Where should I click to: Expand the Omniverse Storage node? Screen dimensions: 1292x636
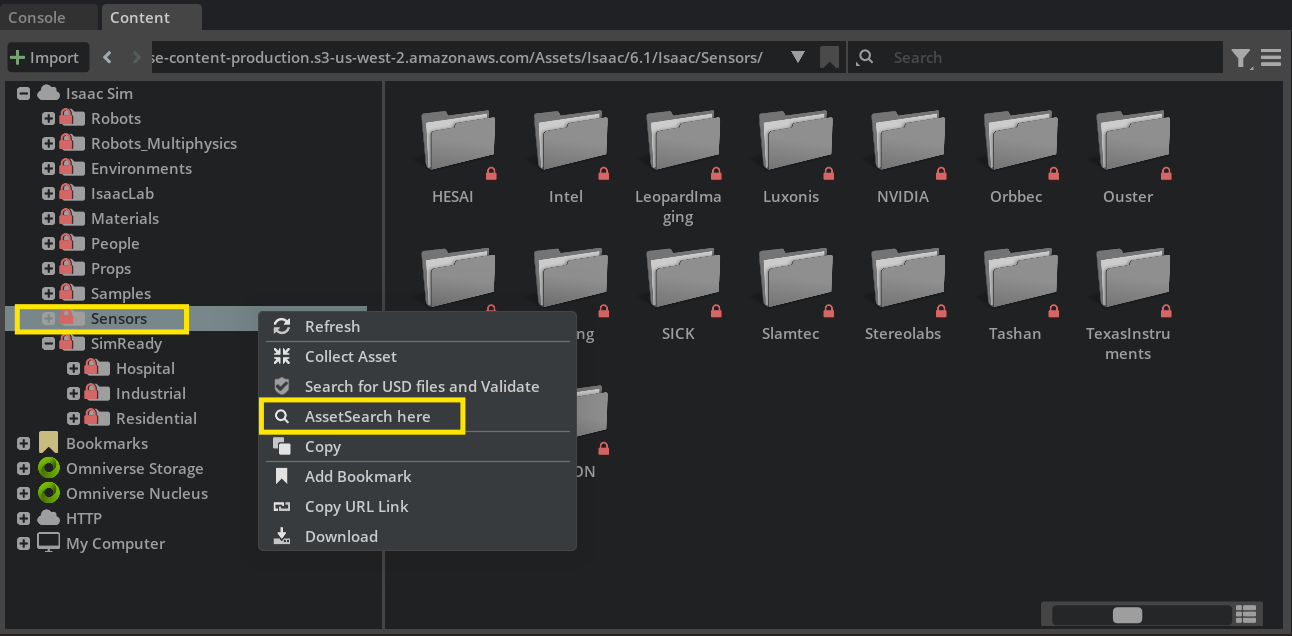tap(24, 468)
